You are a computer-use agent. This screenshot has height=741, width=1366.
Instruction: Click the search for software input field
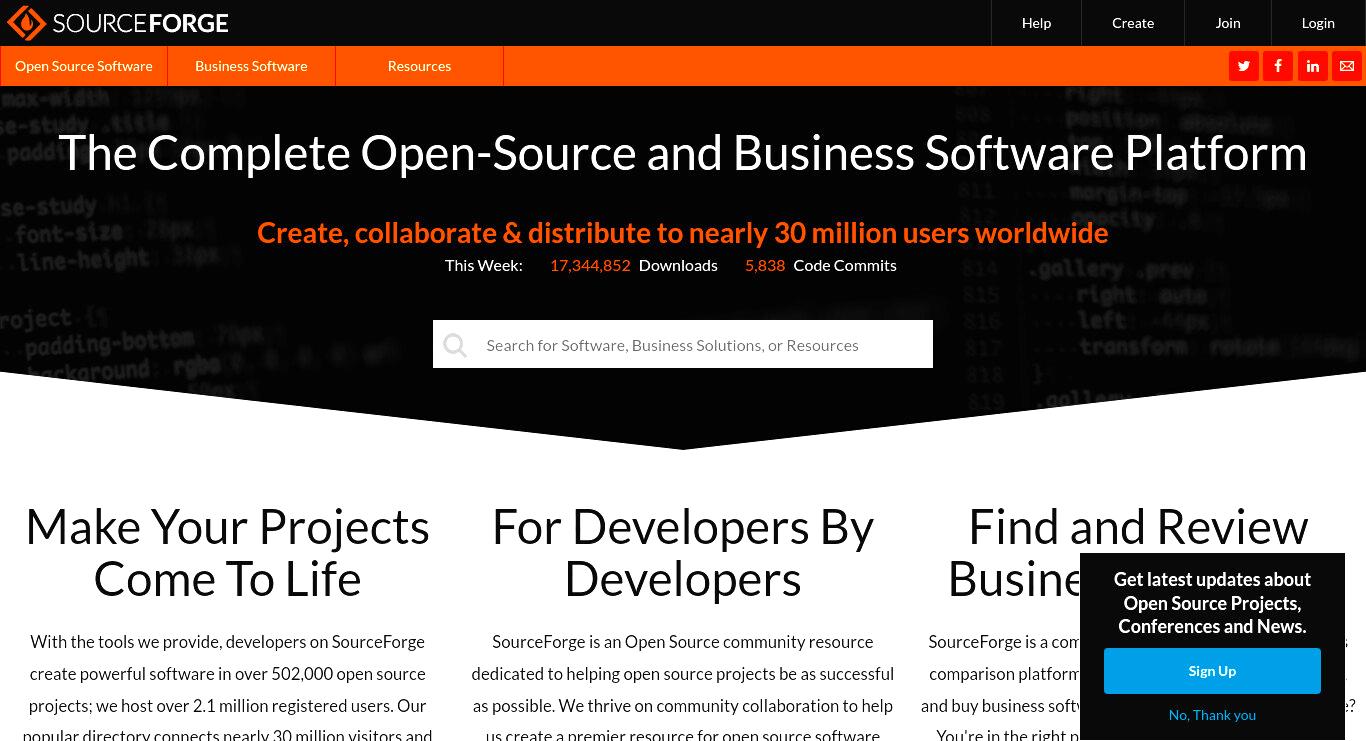point(683,344)
